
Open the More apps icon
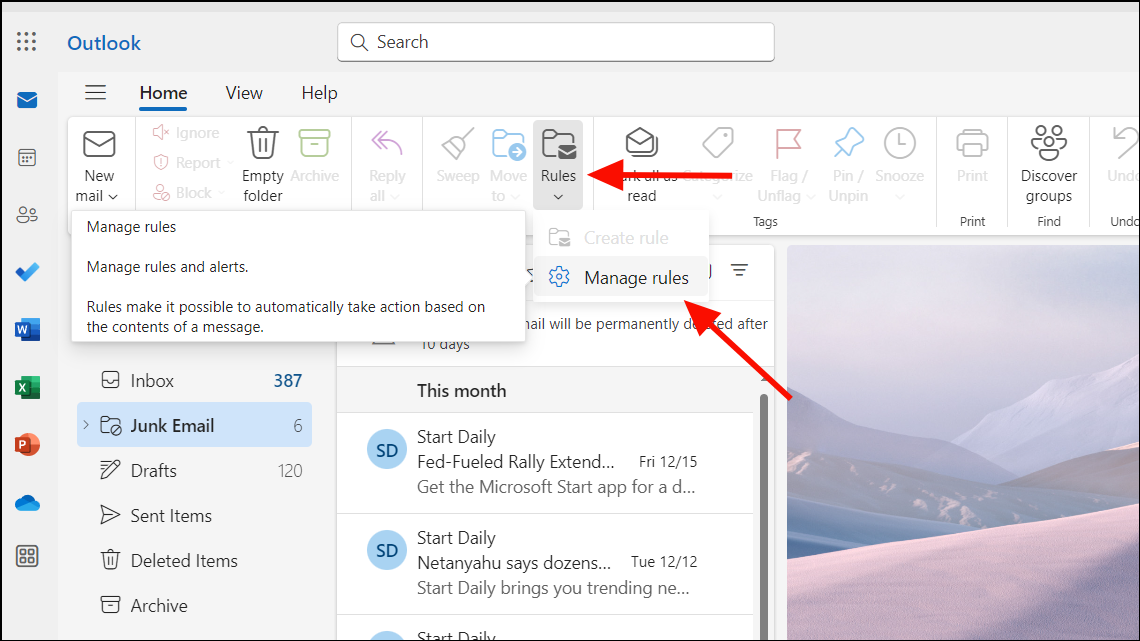tap(27, 557)
